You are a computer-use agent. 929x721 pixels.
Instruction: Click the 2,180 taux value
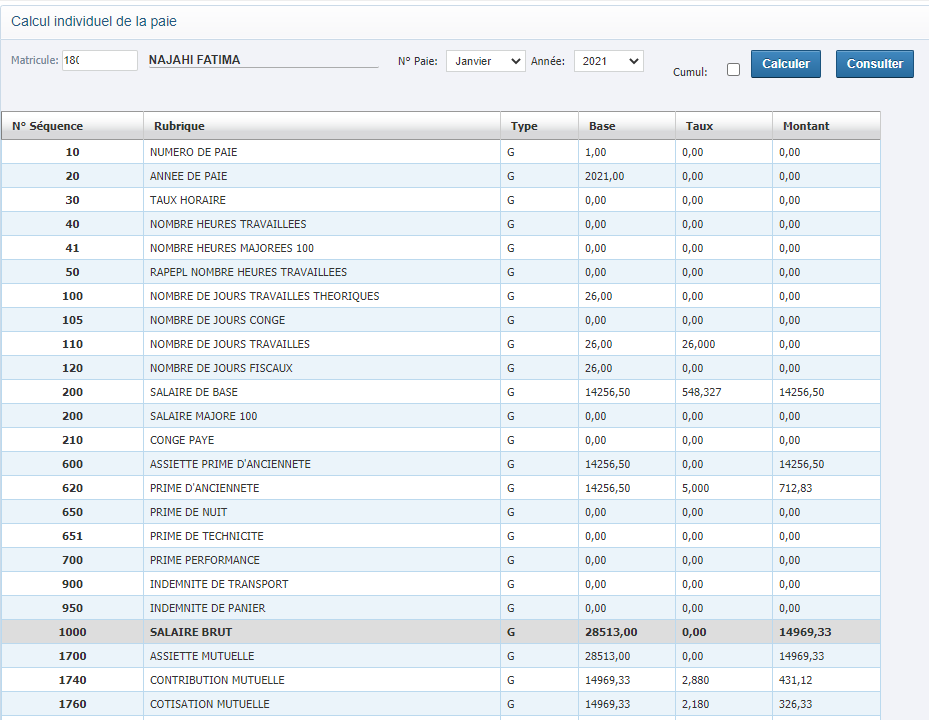[696, 704]
